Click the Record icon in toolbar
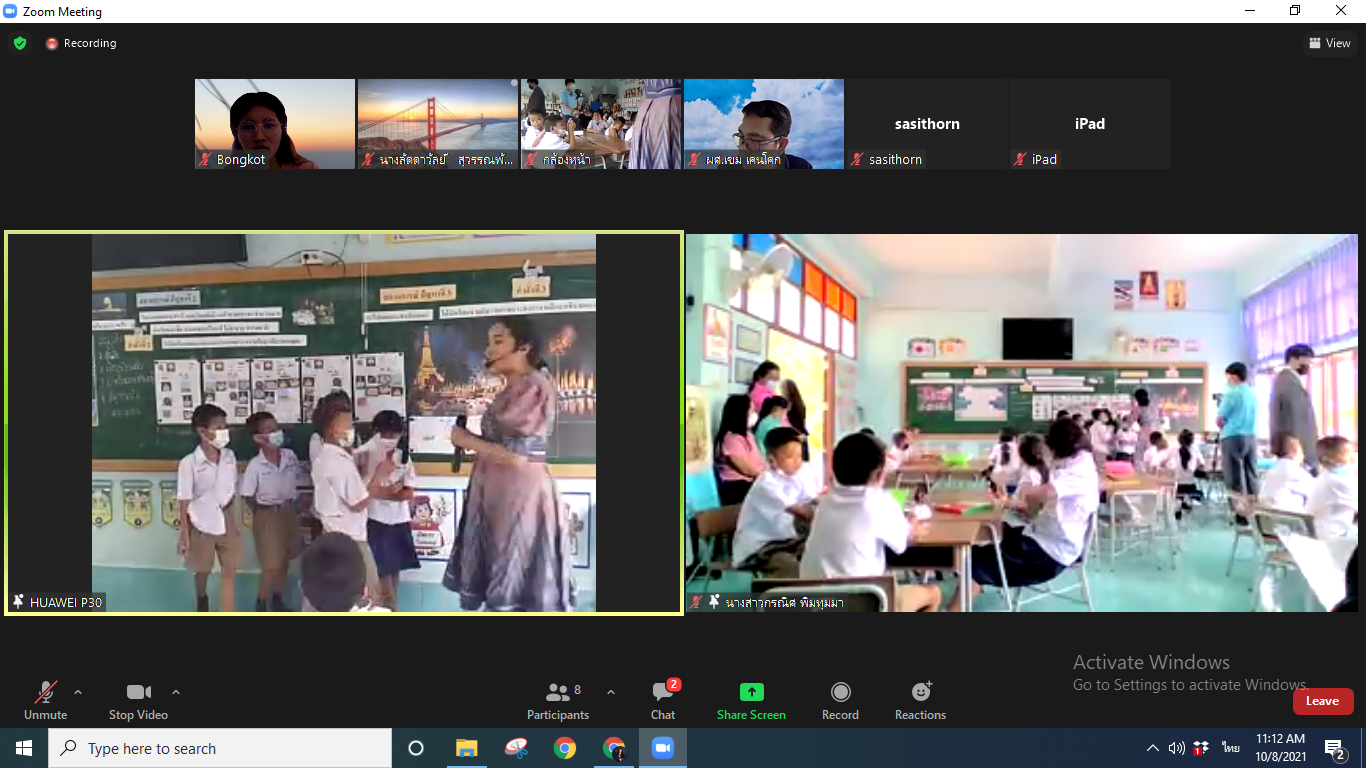Viewport: 1366px width, 768px height. 840,692
